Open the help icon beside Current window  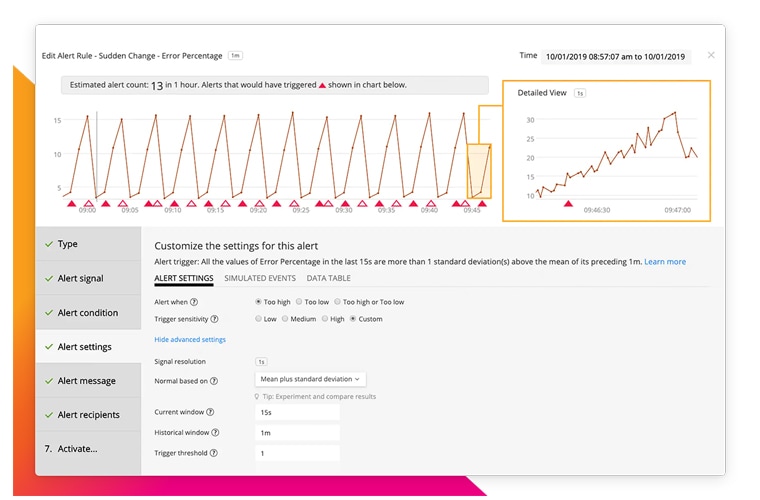(x=210, y=412)
